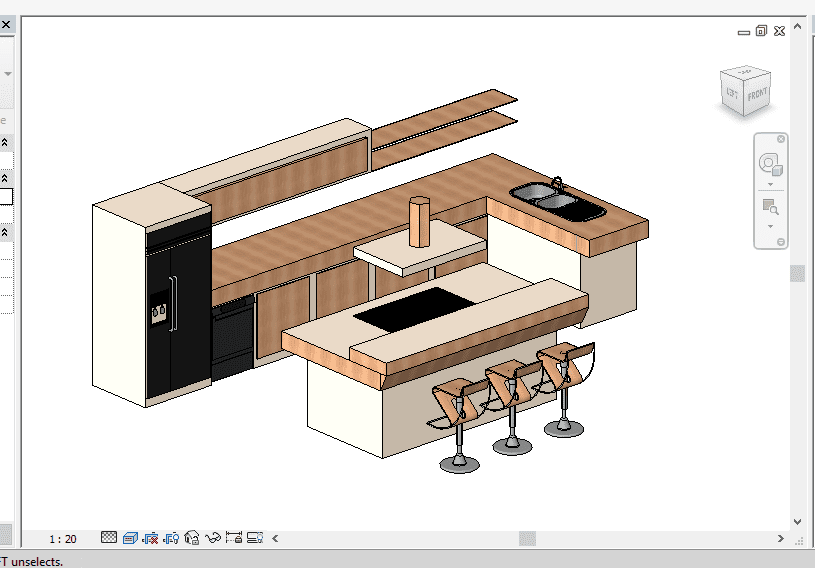Open the Full Navigation Wheel on navigation bar
This screenshot has width=815, height=568.
coord(770,164)
